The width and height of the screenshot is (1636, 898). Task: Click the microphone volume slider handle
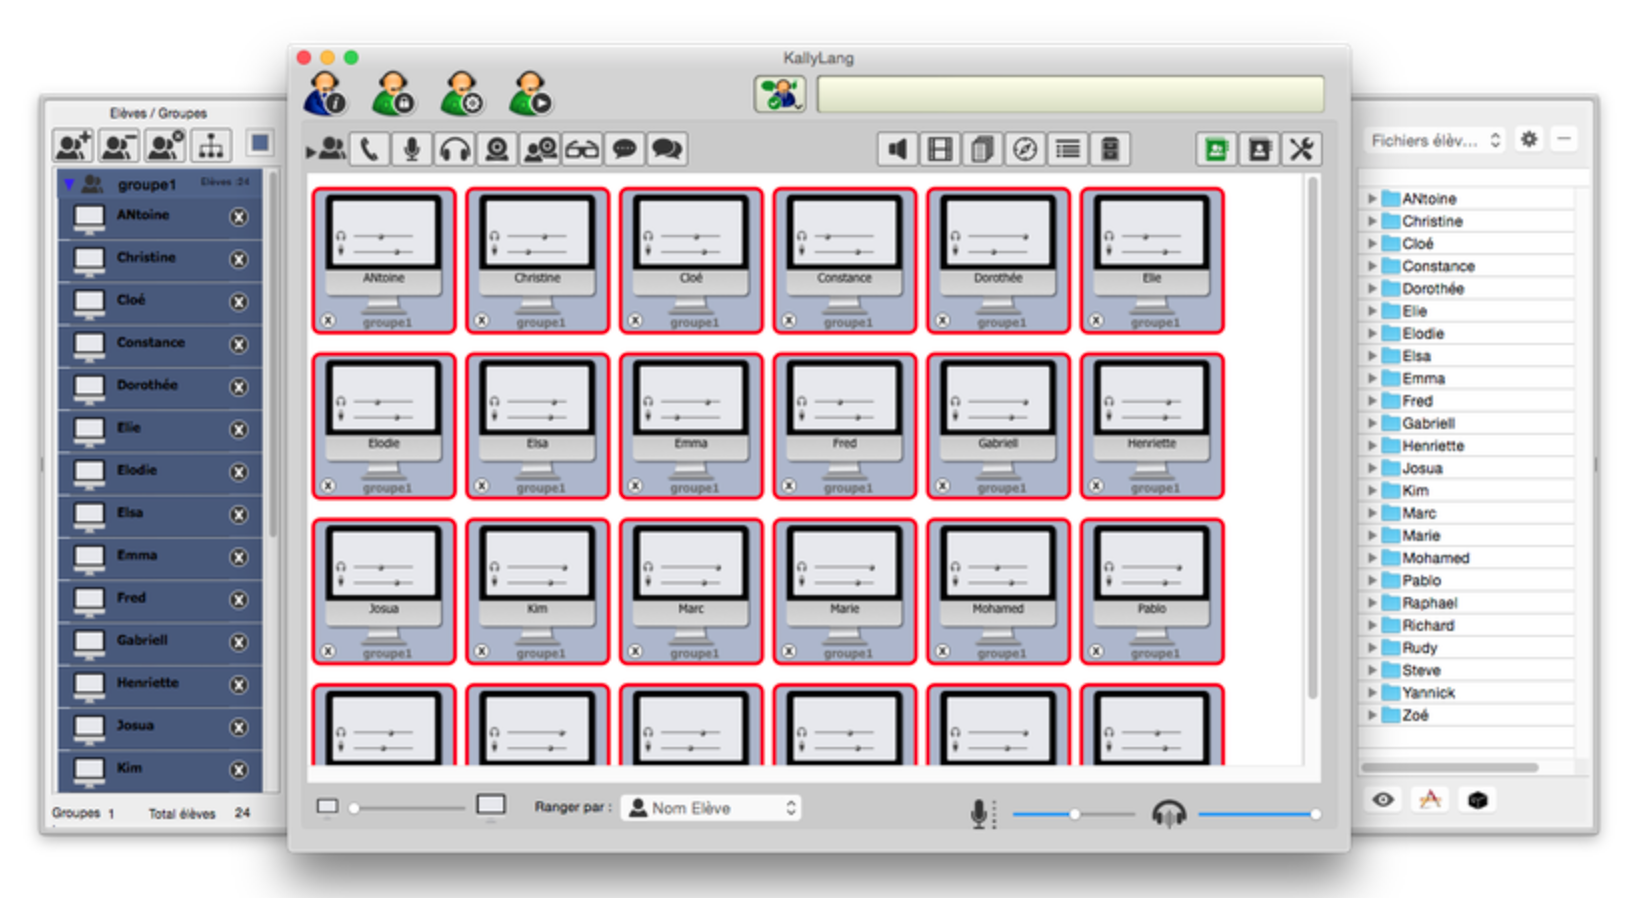[1074, 814]
